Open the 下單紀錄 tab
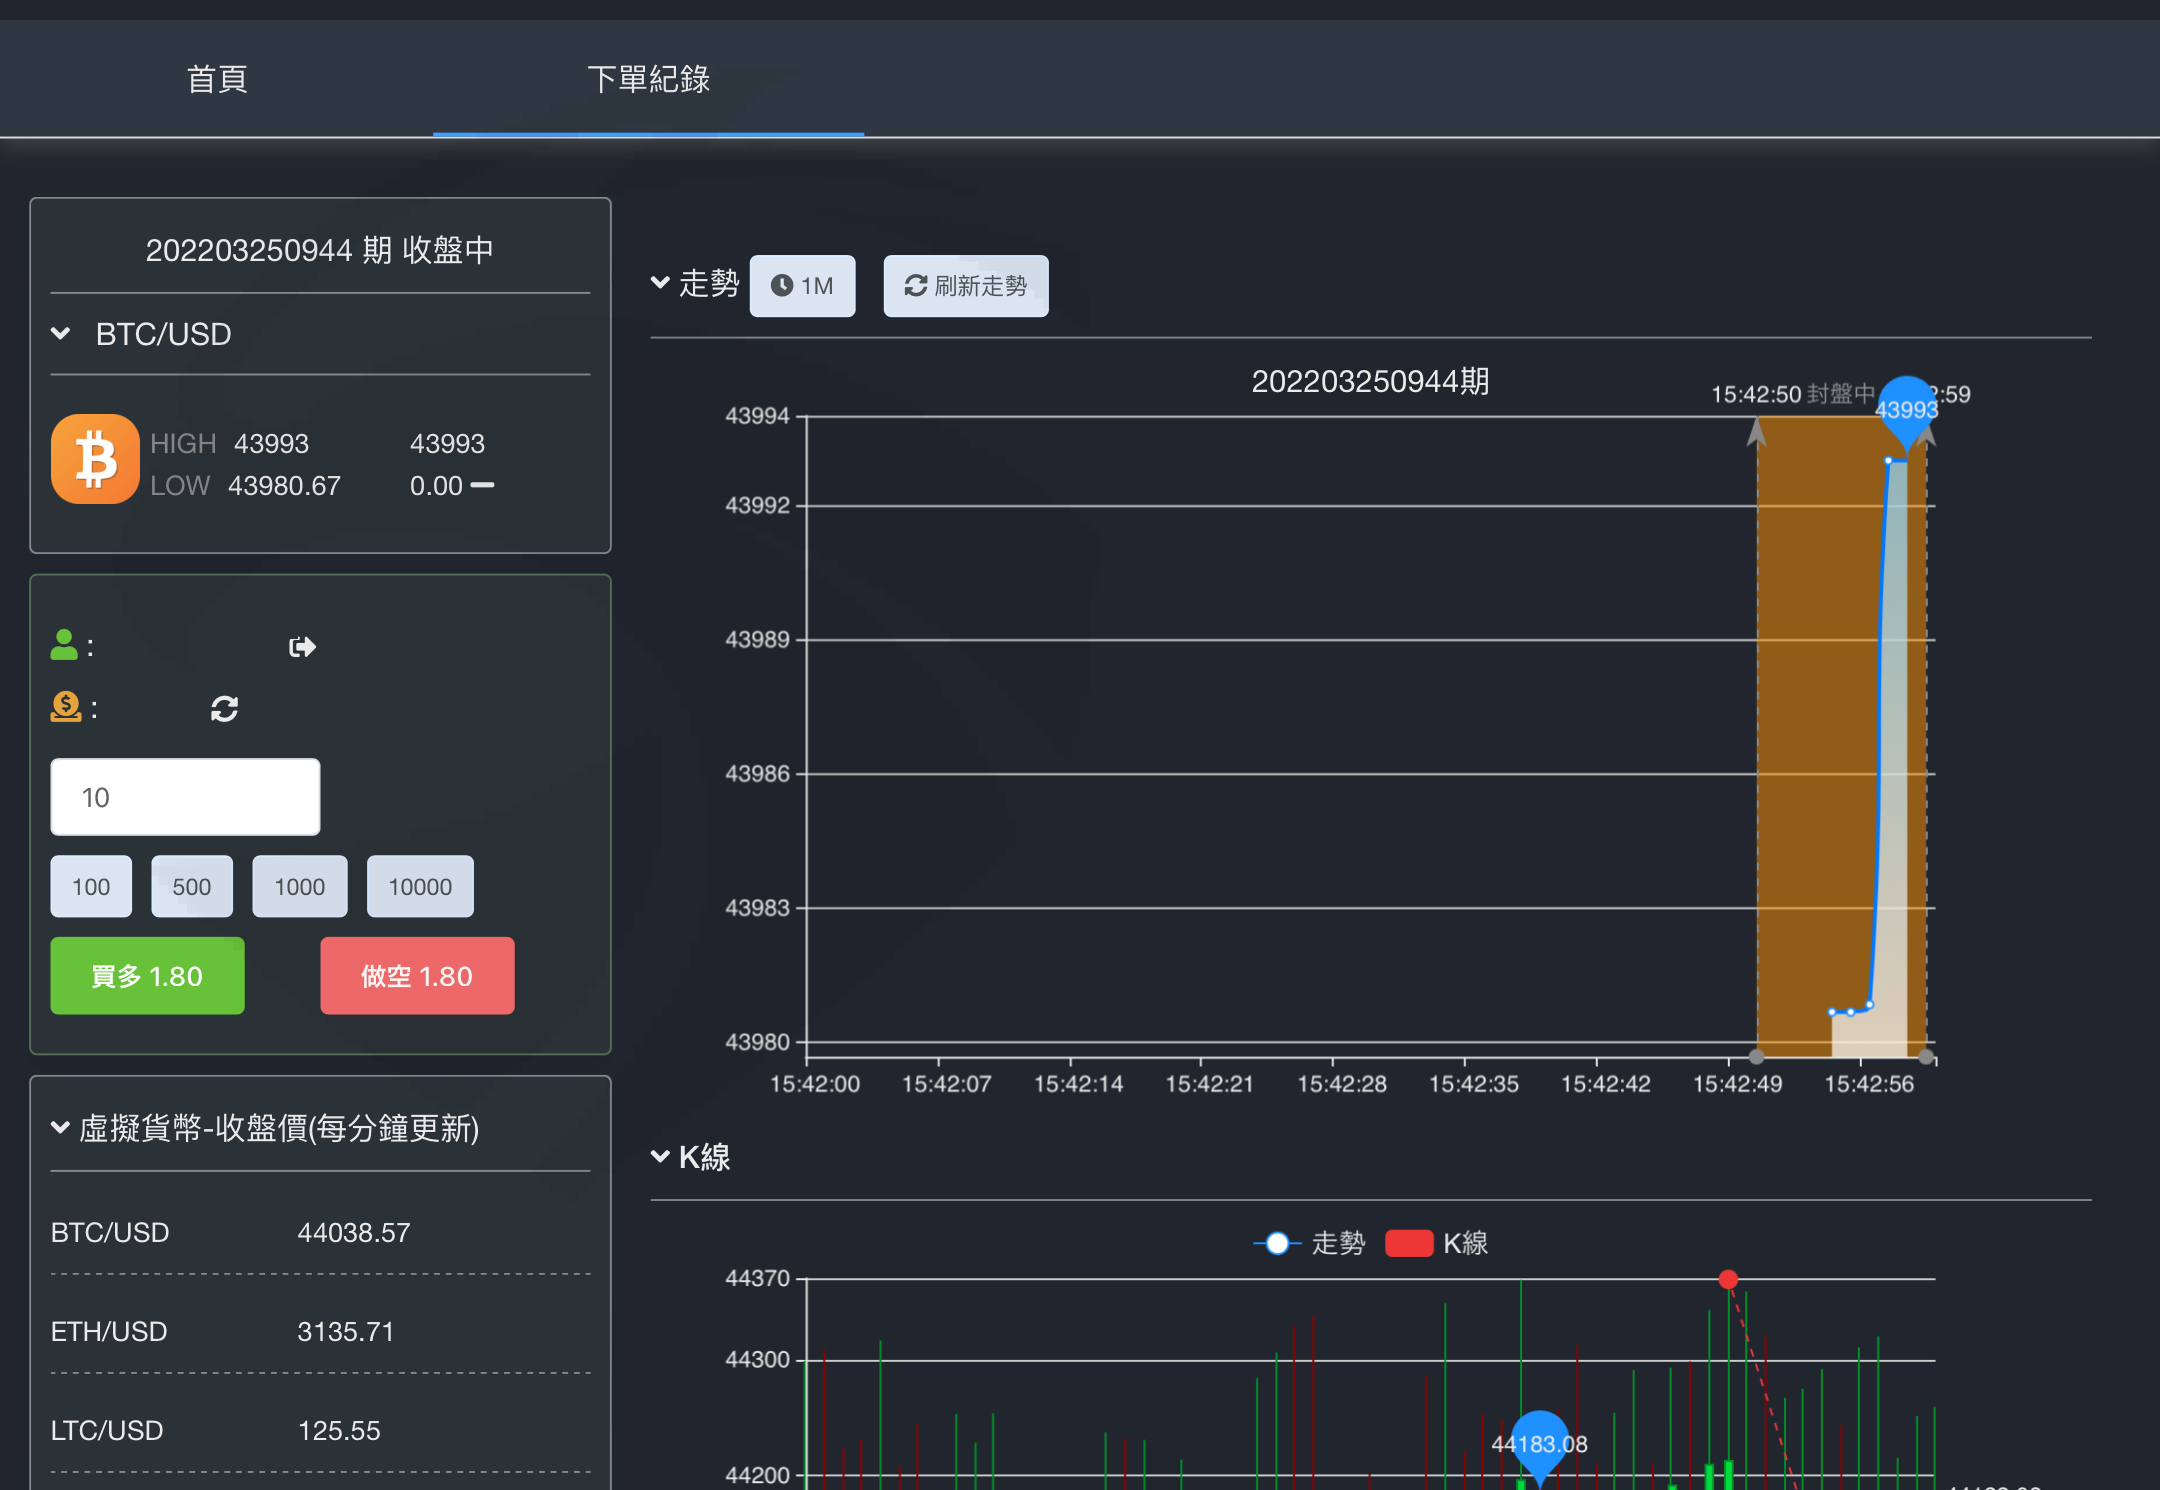This screenshot has width=2160, height=1490. [648, 79]
